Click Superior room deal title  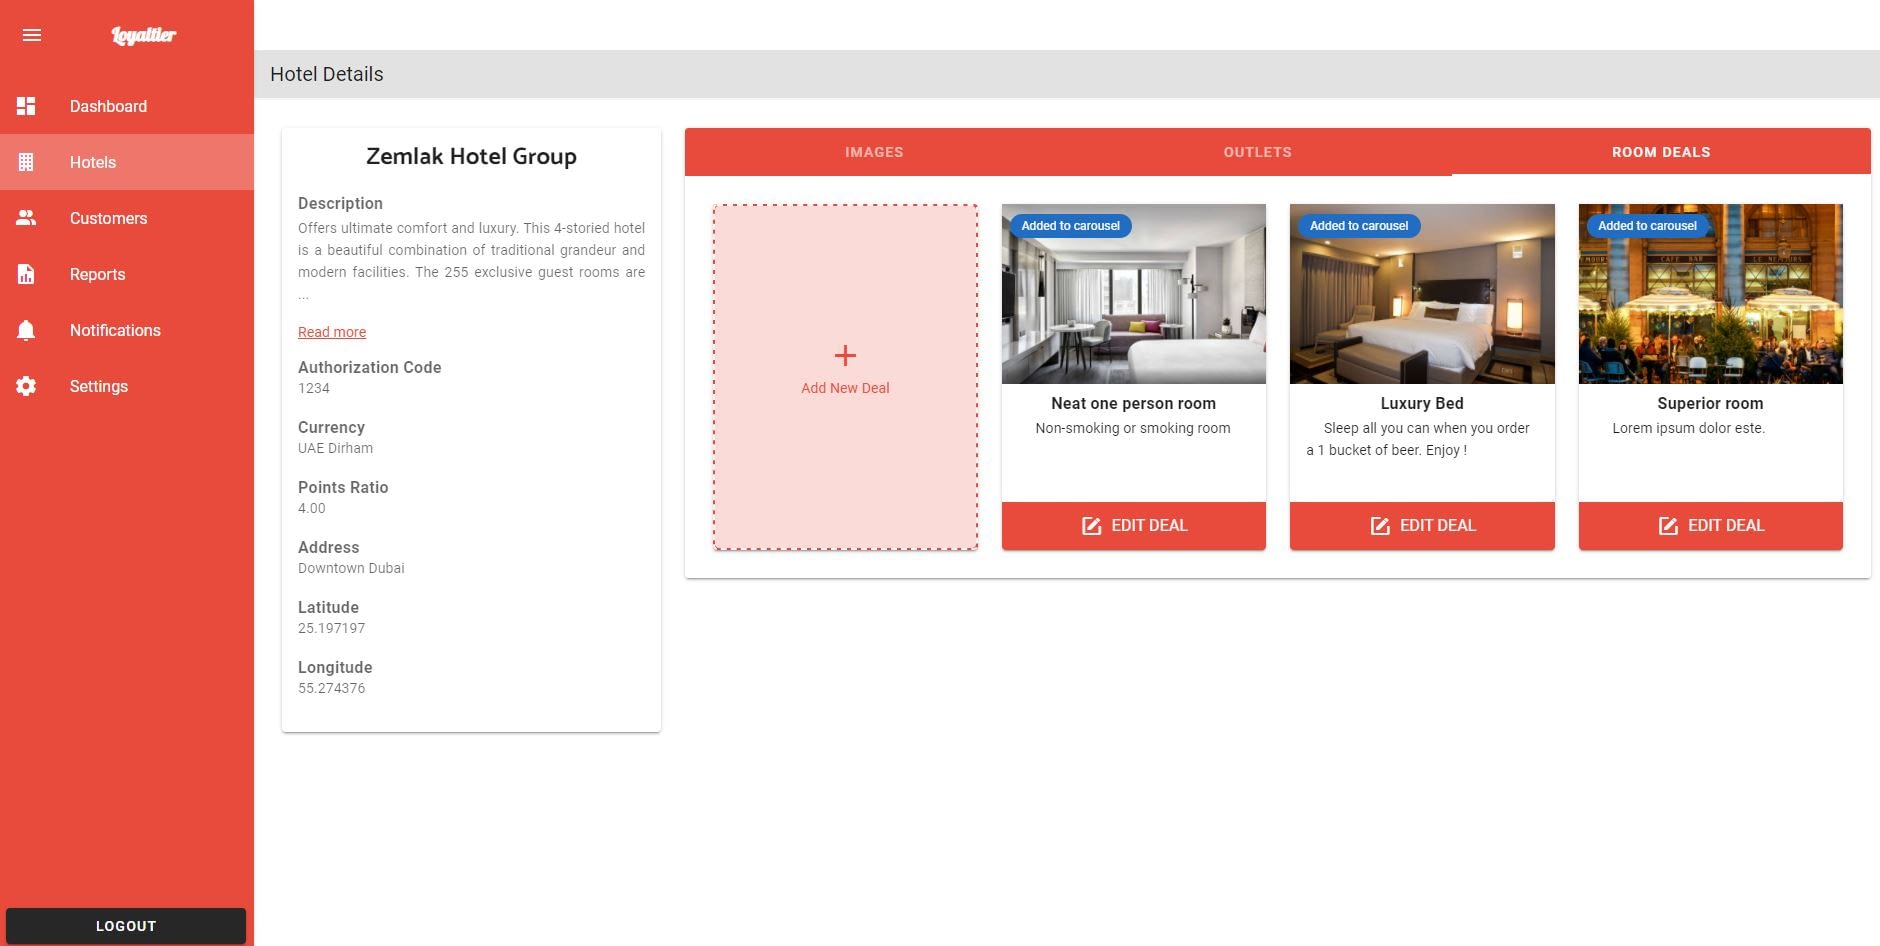[x=1711, y=403]
